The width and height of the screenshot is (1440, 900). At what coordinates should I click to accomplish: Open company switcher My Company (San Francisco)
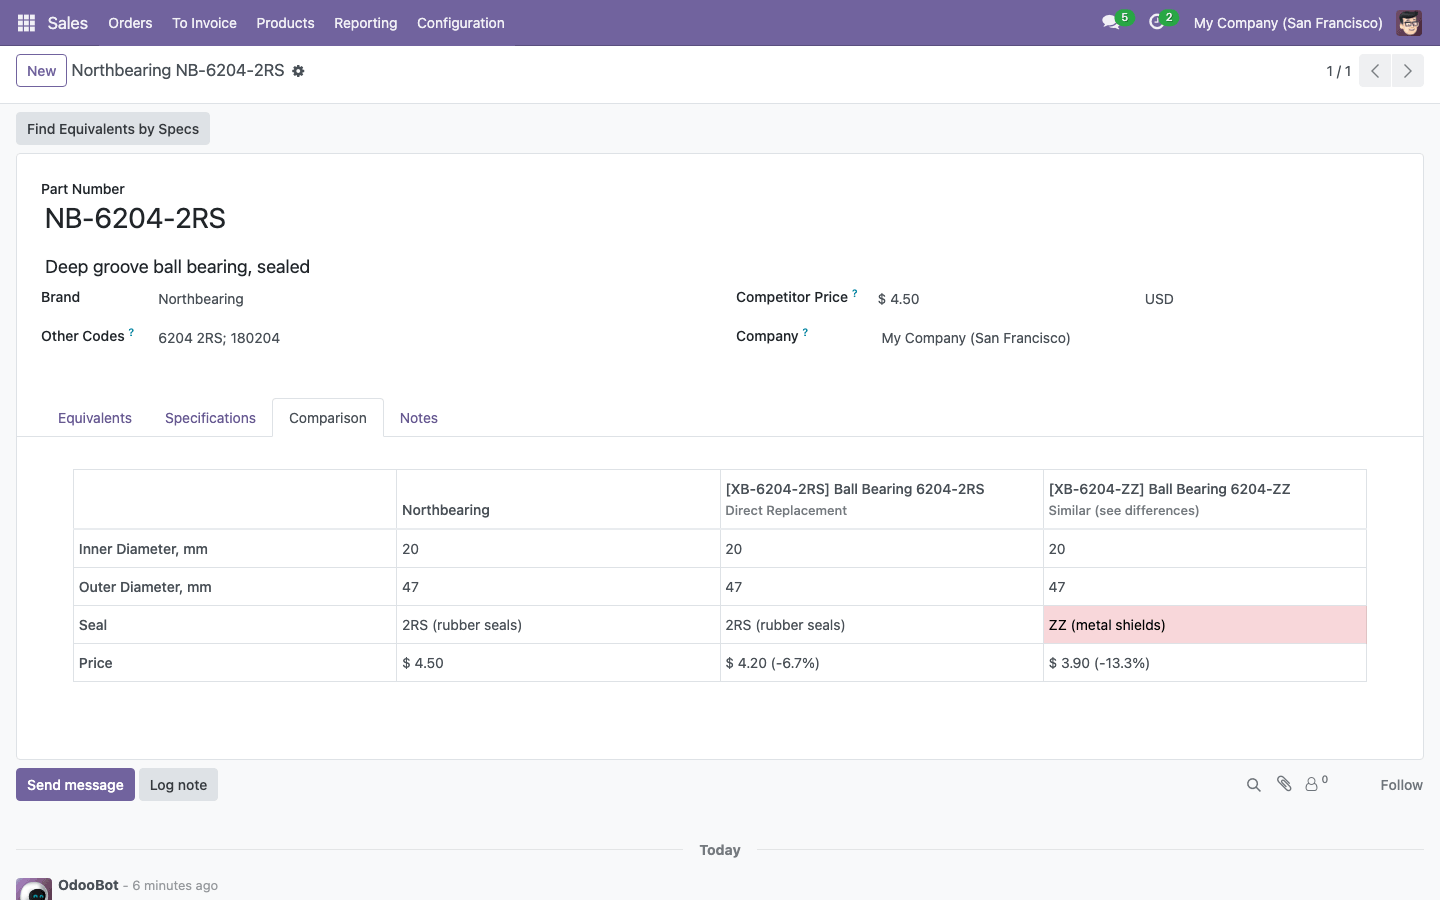1288,23
